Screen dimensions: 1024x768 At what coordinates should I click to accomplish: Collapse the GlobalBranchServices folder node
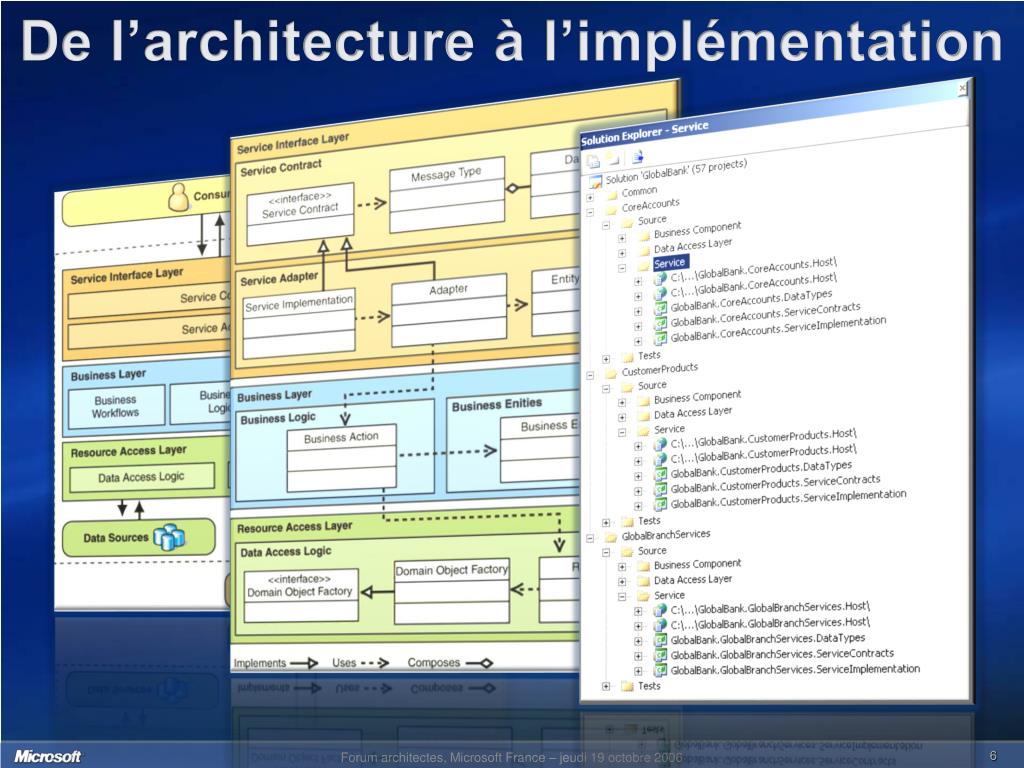click(590, 539)
